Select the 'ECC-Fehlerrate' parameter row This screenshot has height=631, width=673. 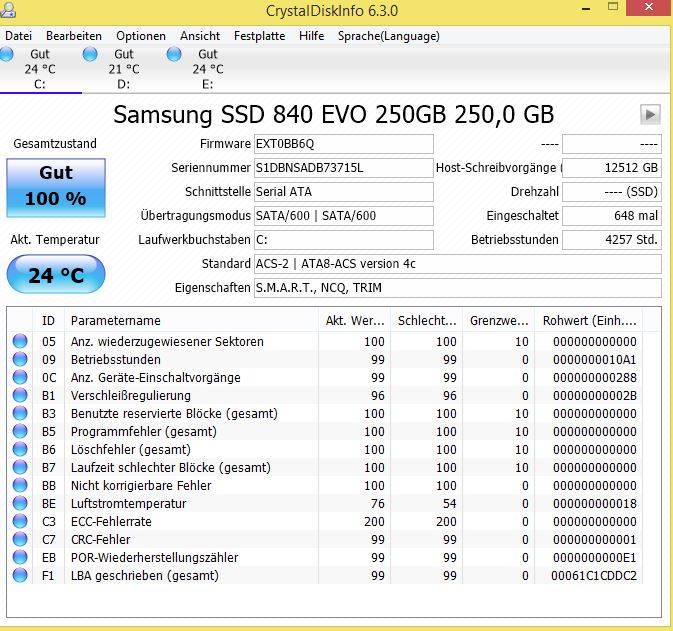[325, 522]
